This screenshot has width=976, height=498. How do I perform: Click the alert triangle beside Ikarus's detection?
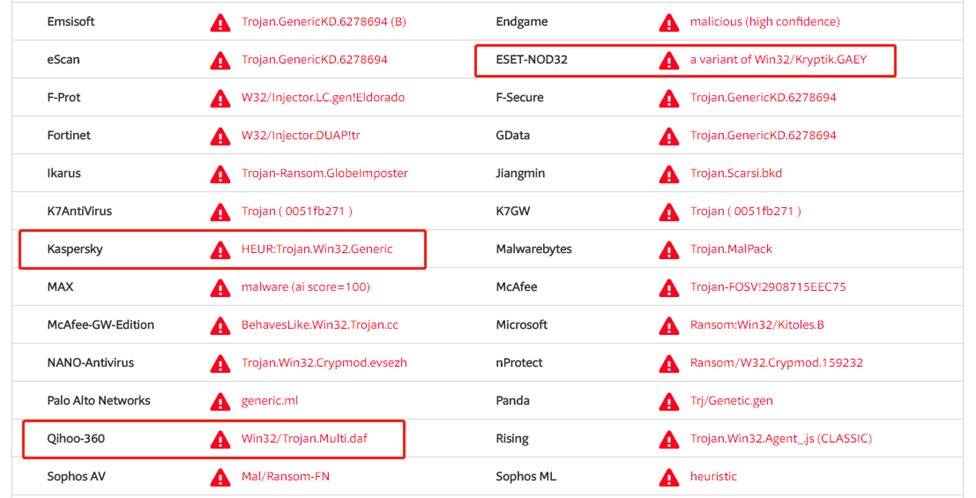coord(220,174)
